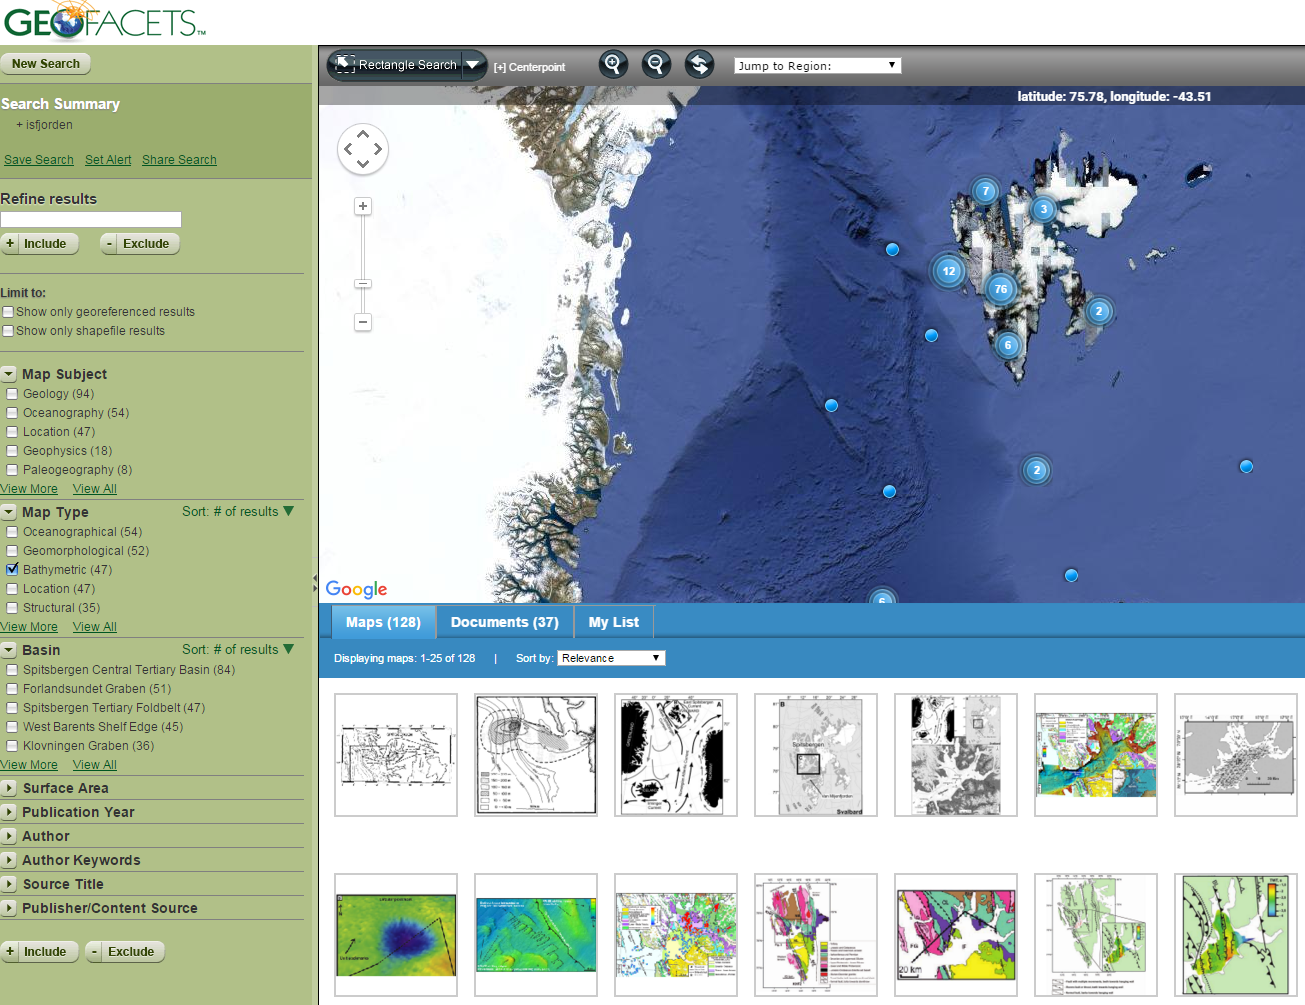Click the map pan control arrows
The height and width of the screenshot is (1005, 1305).
click(363, 150)
